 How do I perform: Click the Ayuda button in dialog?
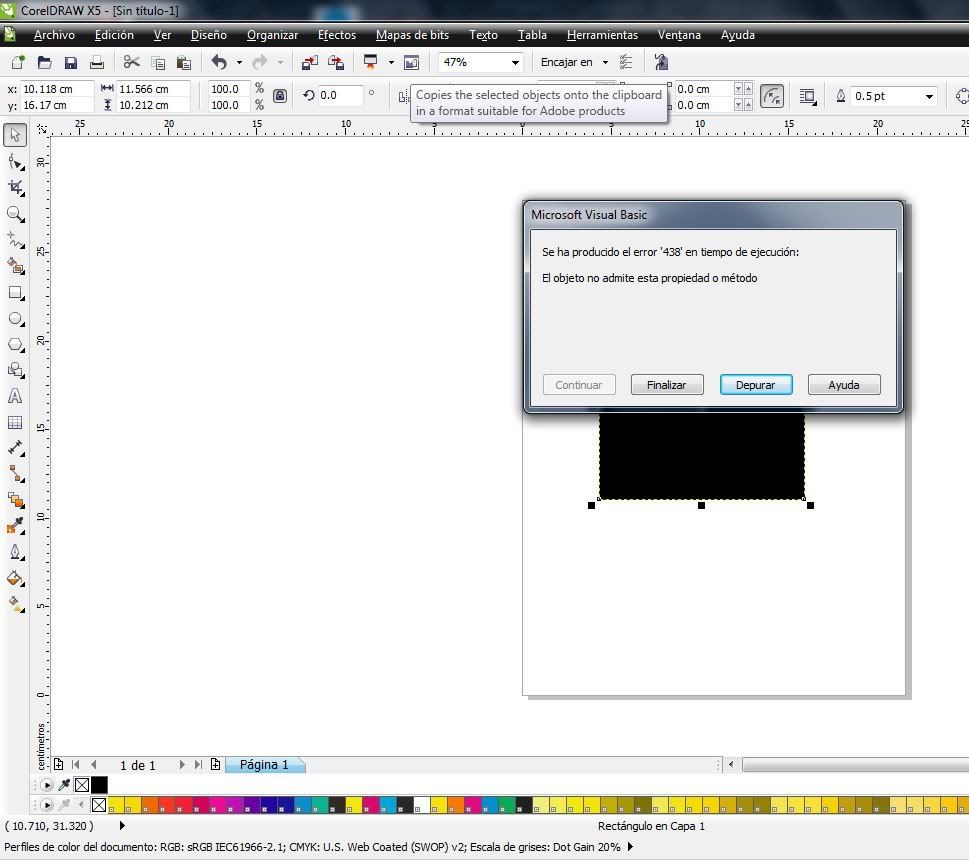[844, 385]
